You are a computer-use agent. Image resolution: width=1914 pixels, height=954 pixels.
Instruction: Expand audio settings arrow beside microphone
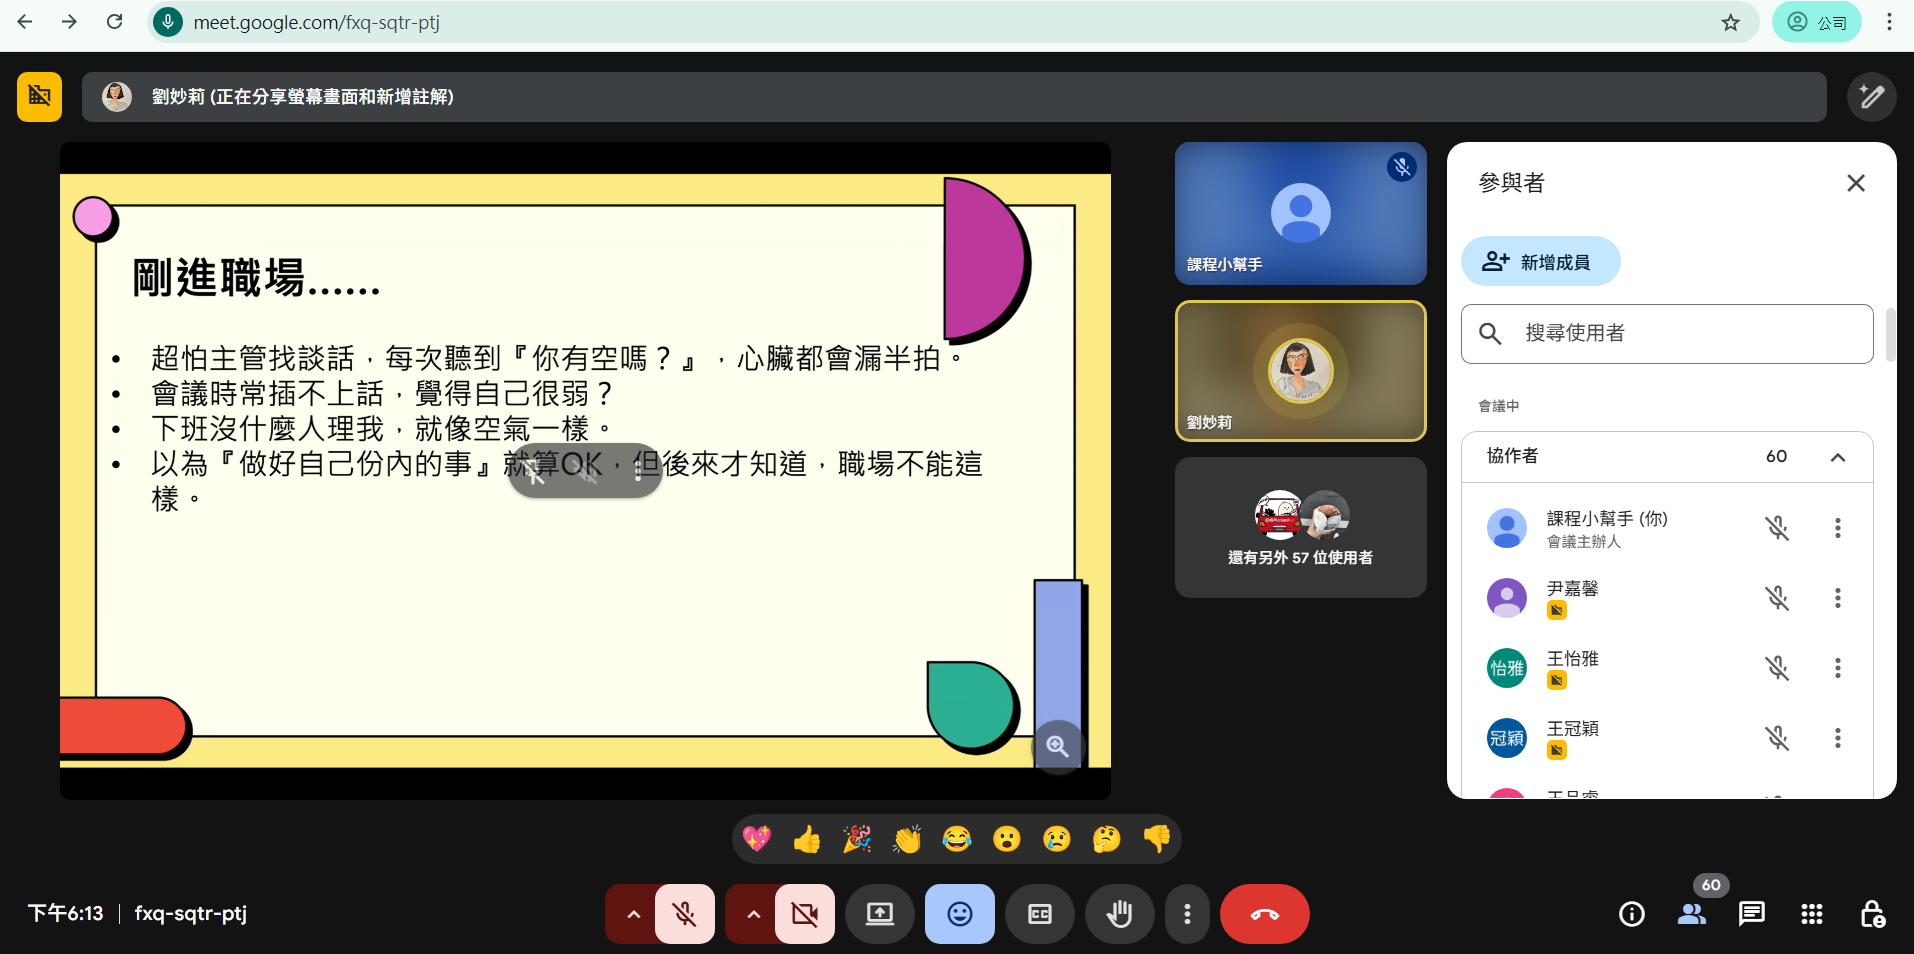click(633, 914)
